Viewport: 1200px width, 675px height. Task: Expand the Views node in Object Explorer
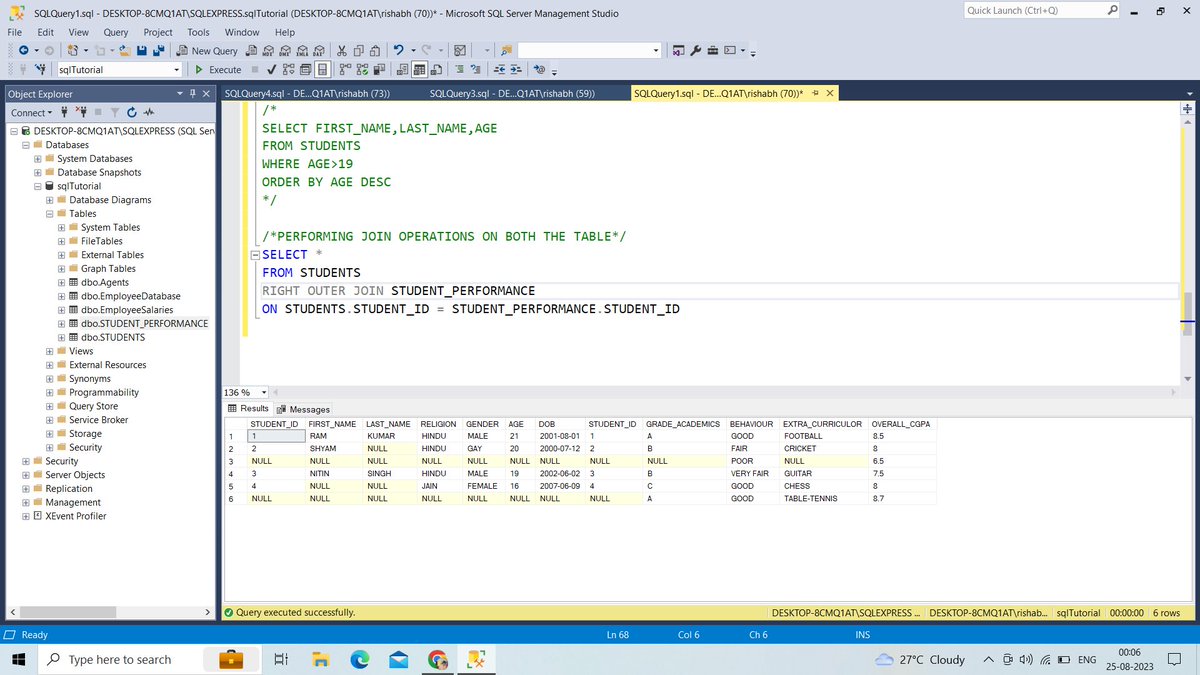(49, 351)
